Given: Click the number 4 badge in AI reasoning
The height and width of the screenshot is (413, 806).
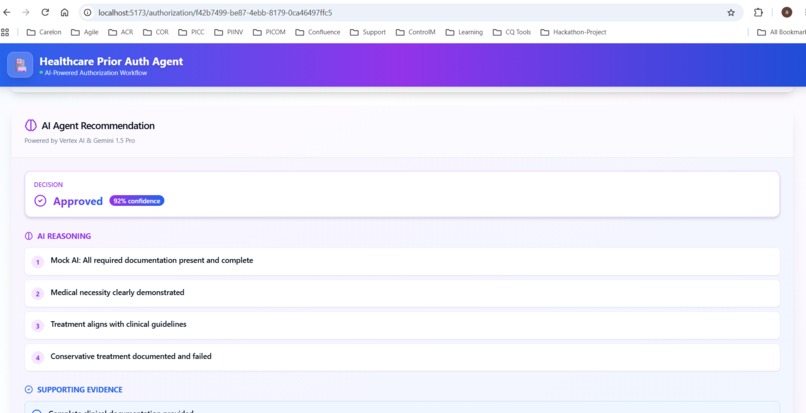Looking at the screenshot, I should pyautogui.click(x=38, y=357).
